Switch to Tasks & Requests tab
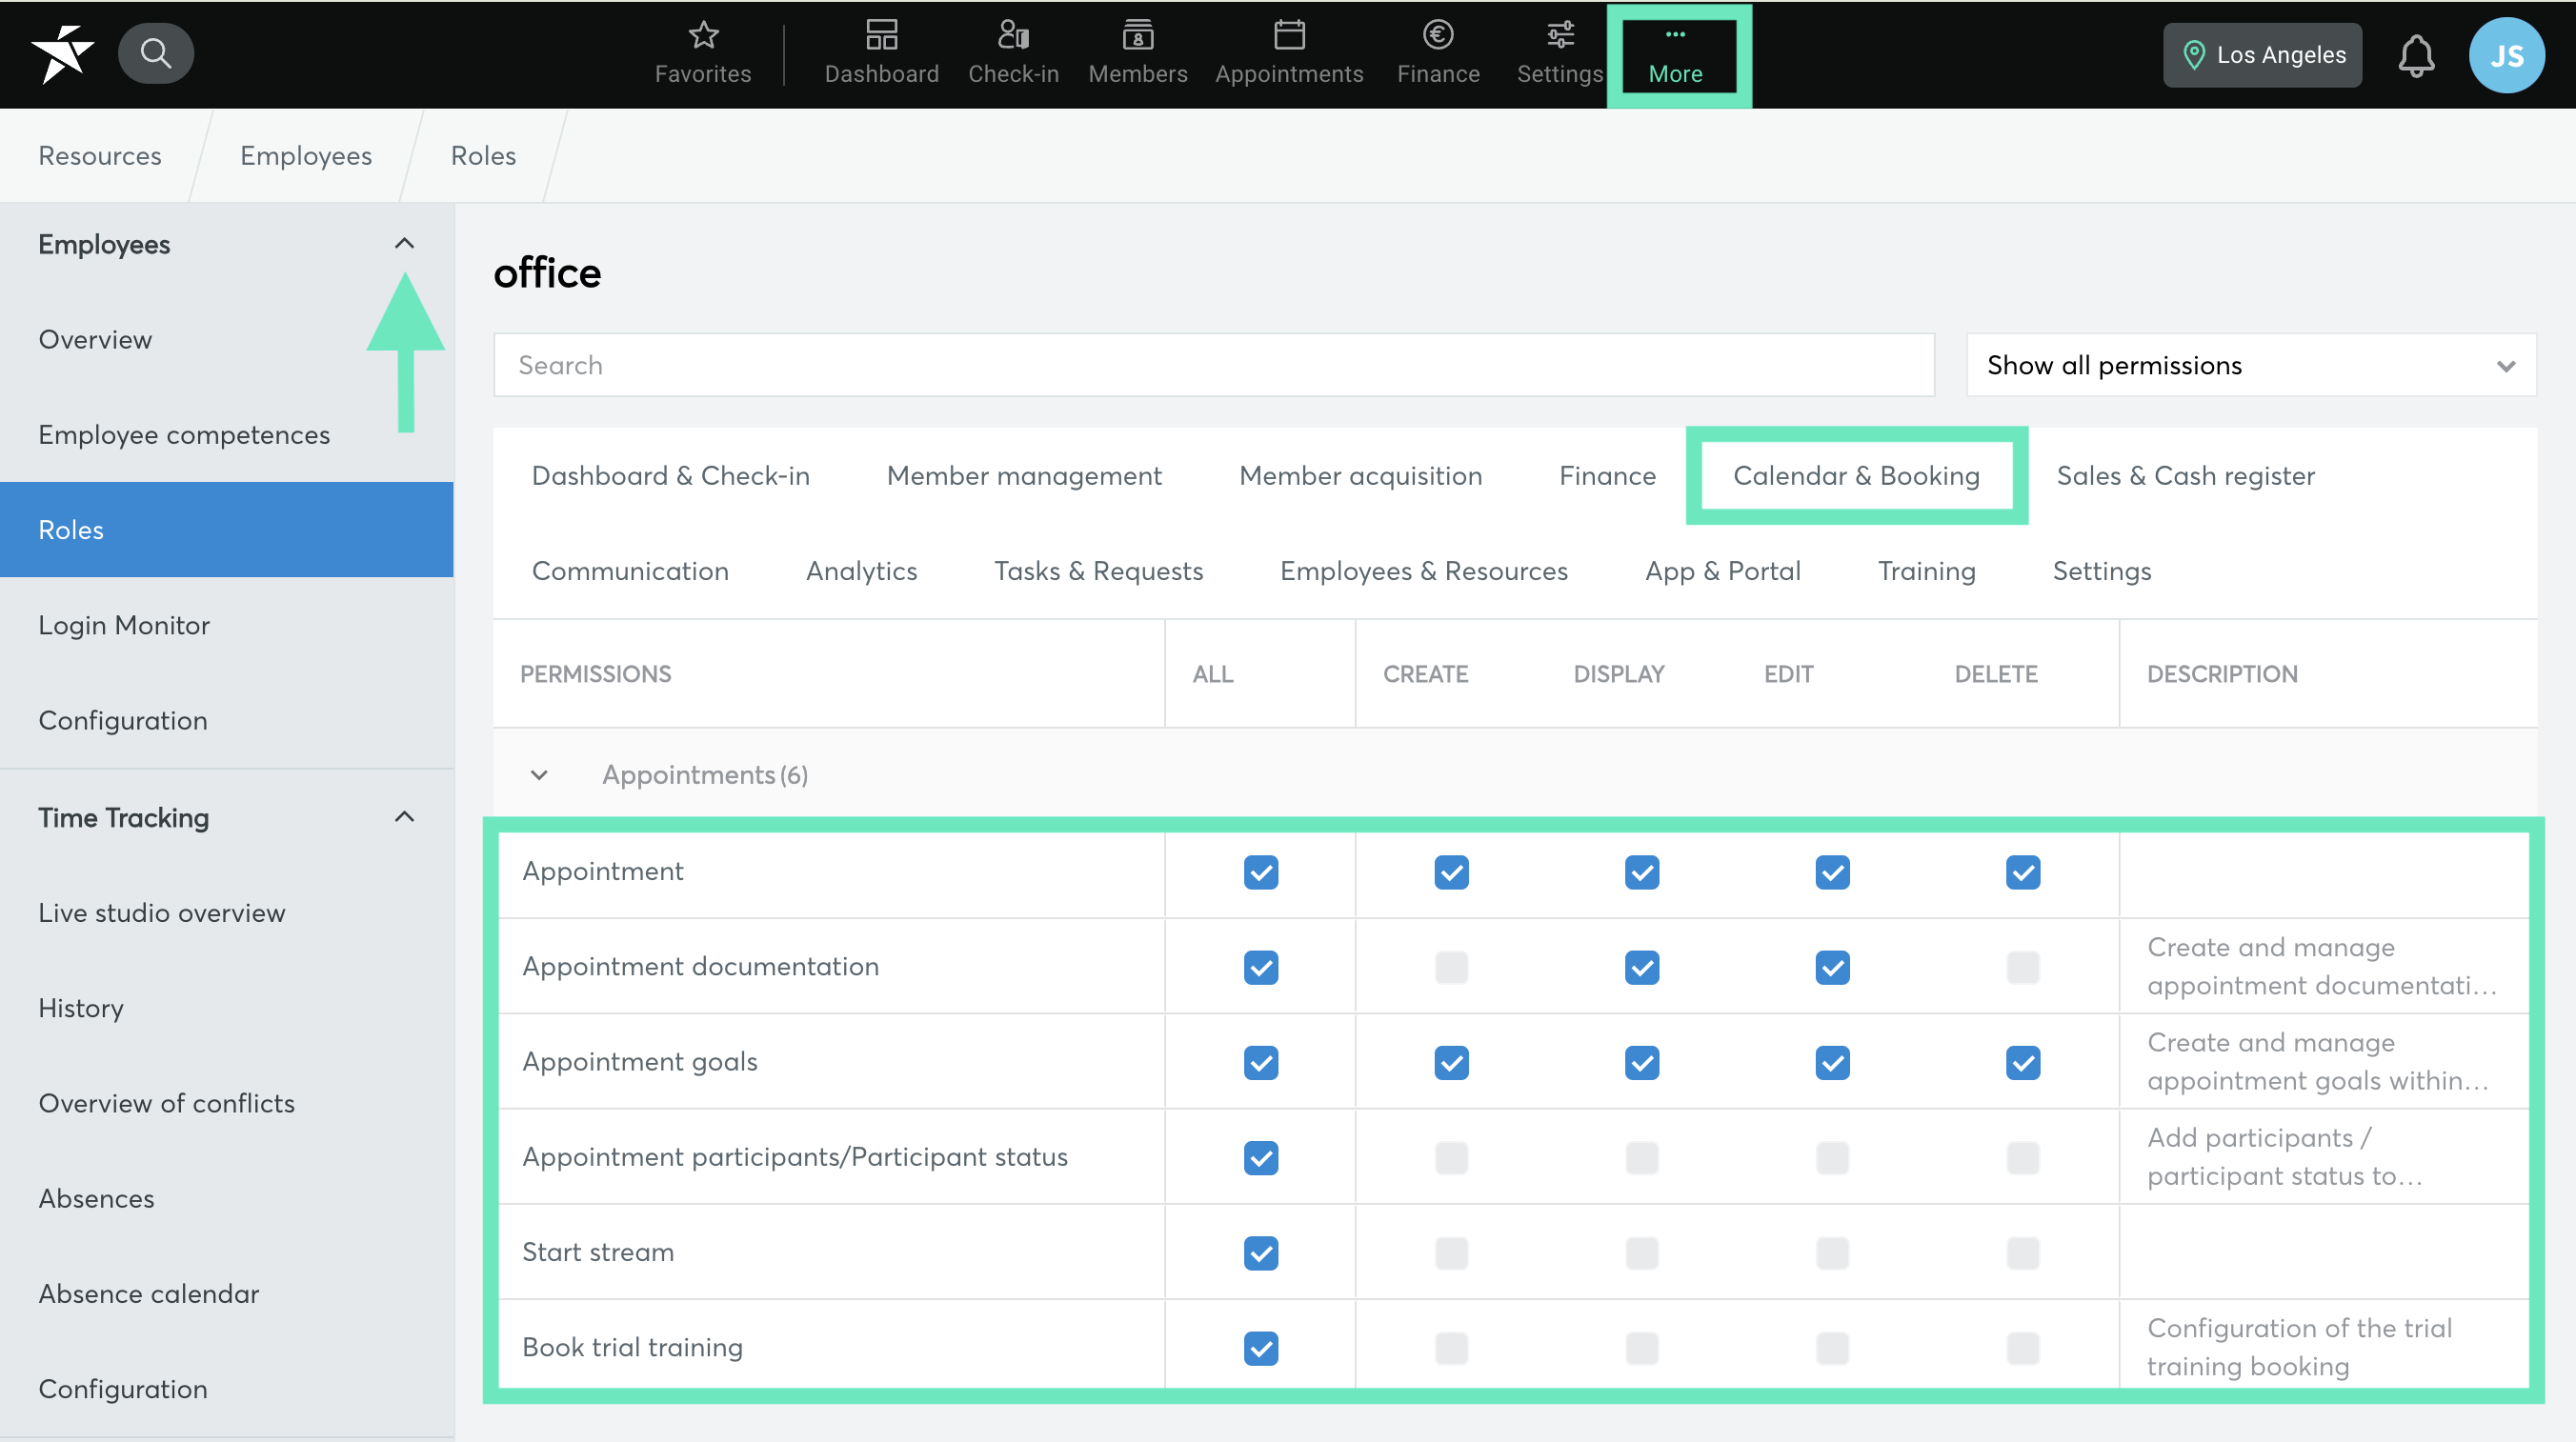 (1098, 571)
